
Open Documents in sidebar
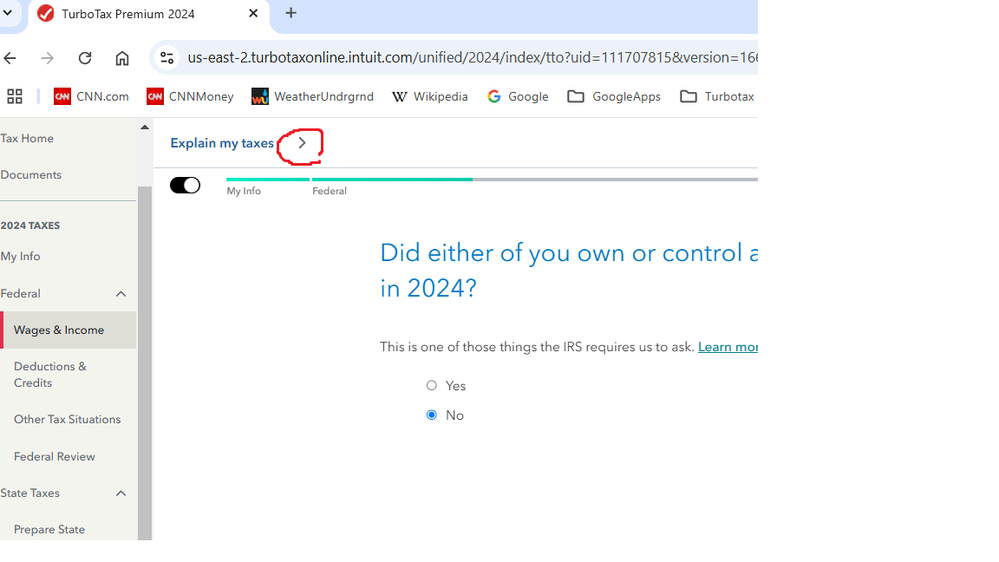31,175
